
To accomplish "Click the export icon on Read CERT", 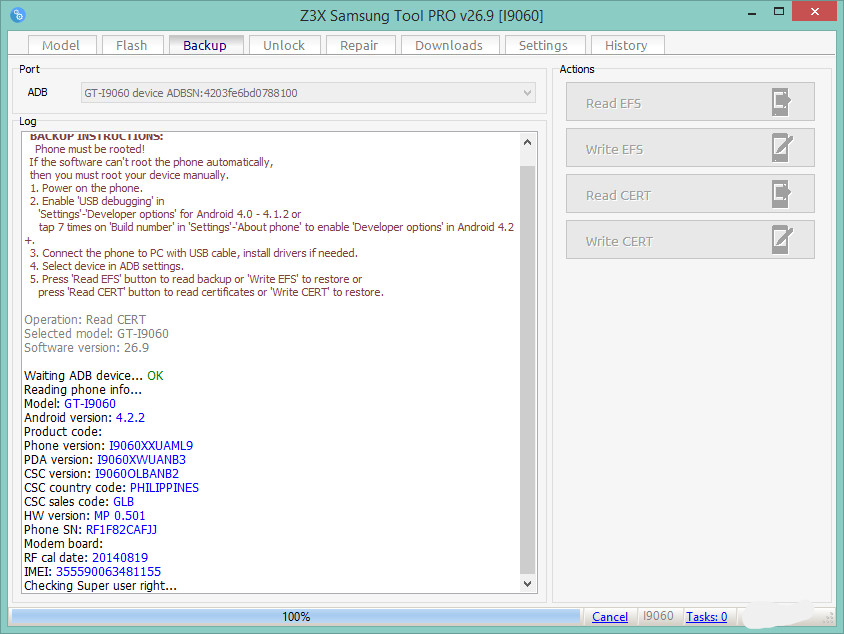I will (x=781, y=194).
